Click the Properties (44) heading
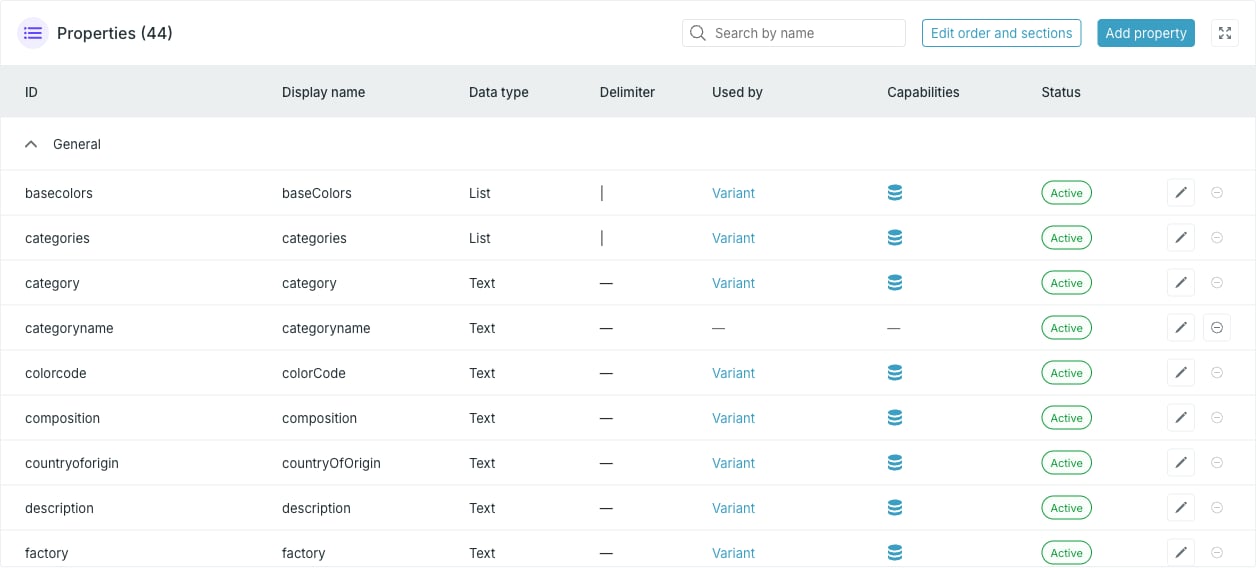The width and height of the screenshot is (1256, 568). [115, 33]
